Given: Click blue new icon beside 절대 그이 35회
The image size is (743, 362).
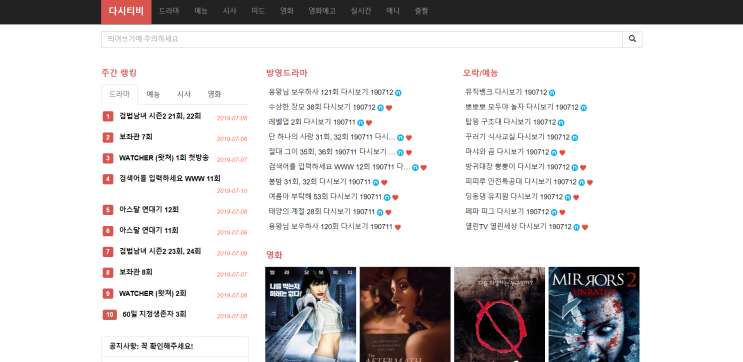Looking at the screenshot, I should [x=400, y=153].
